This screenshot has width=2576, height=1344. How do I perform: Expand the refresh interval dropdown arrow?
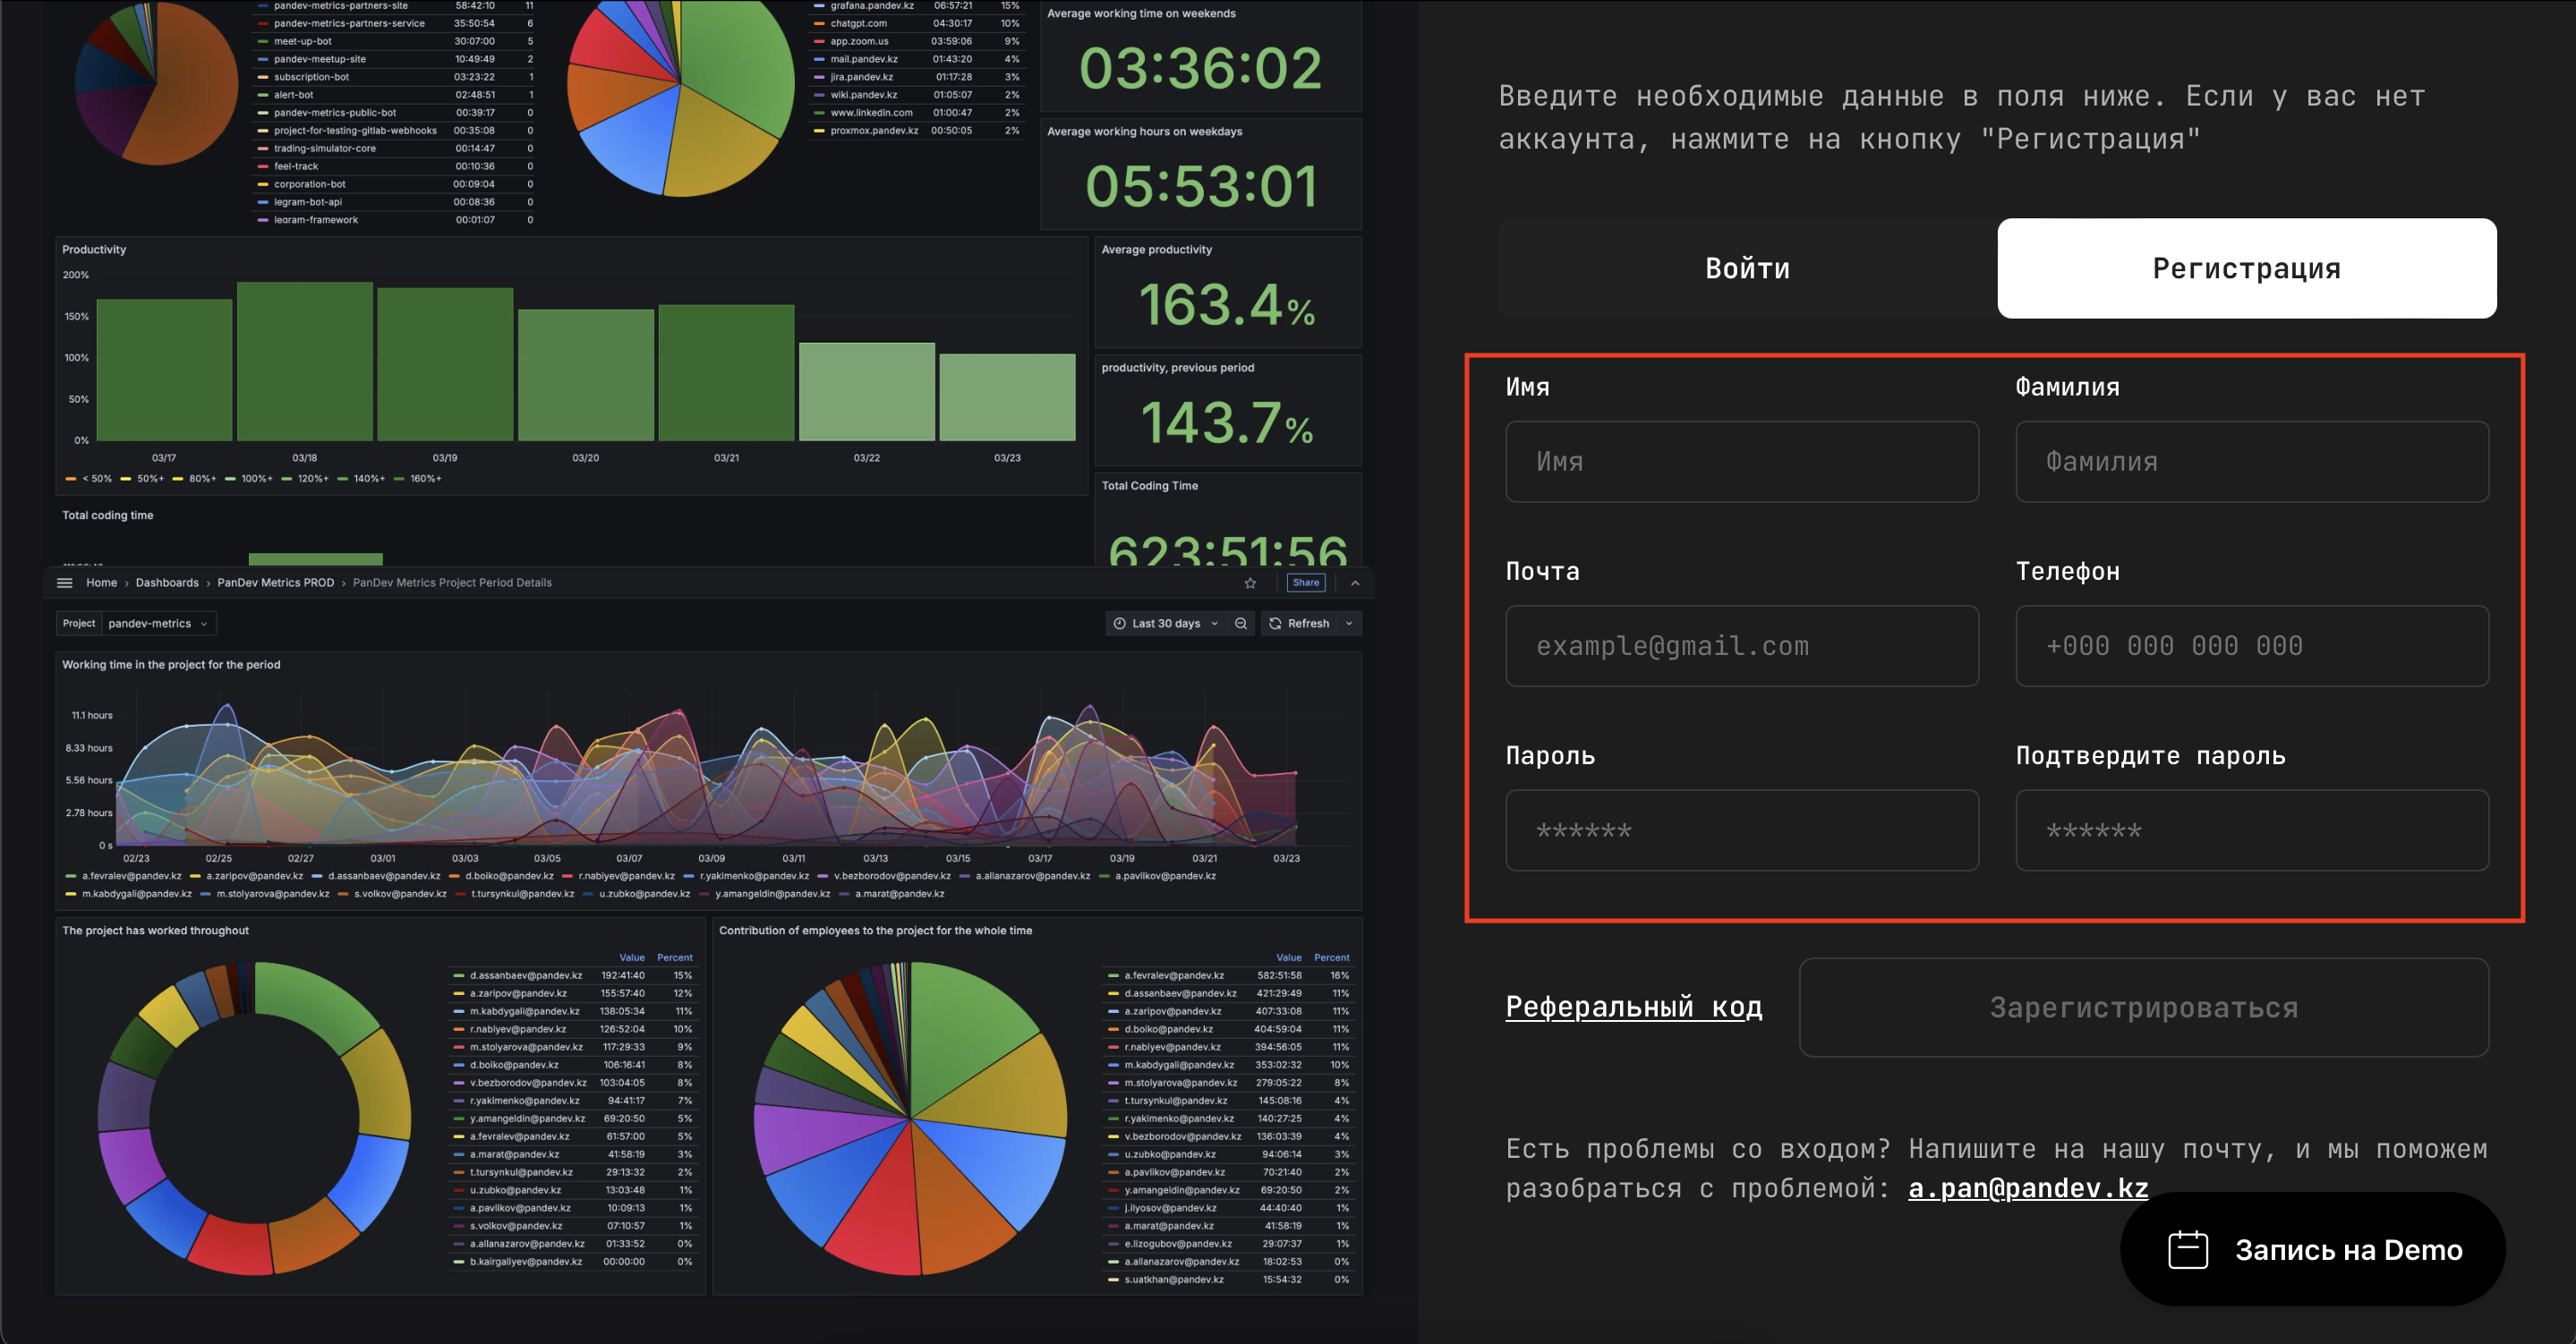(x=1349, y=623)
